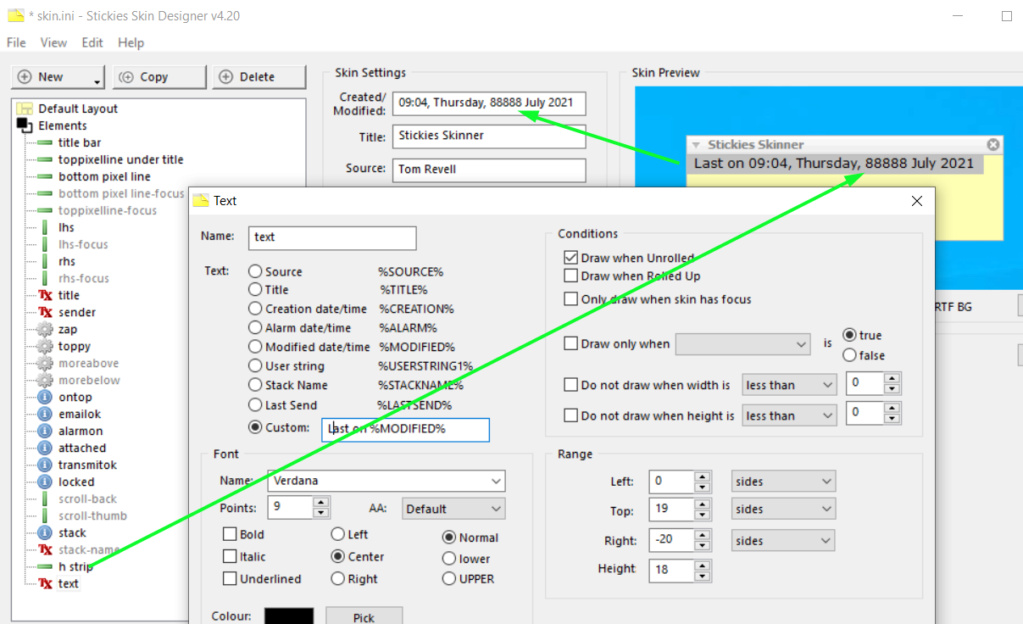Image resolution: width=1023 pixels, height=624 pixels.
Task: Click the Elements node icon
Action: (x=25, y=125)
